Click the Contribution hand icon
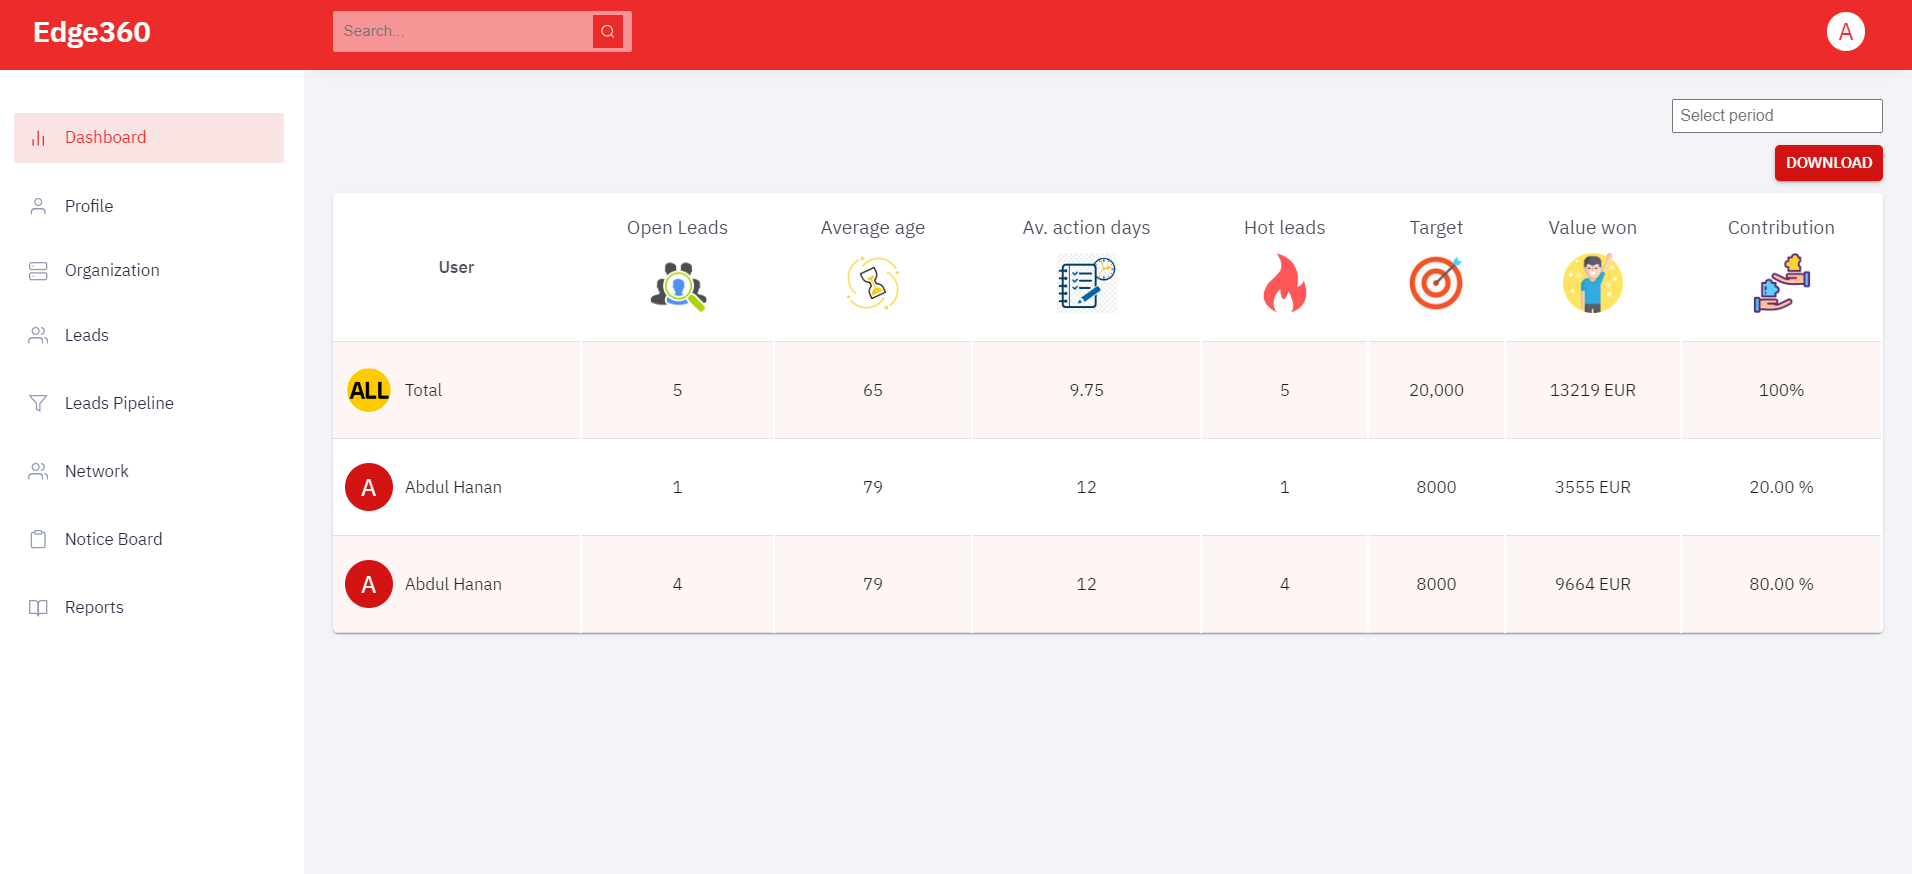The image size is (1912, 874). [1781, 284]
